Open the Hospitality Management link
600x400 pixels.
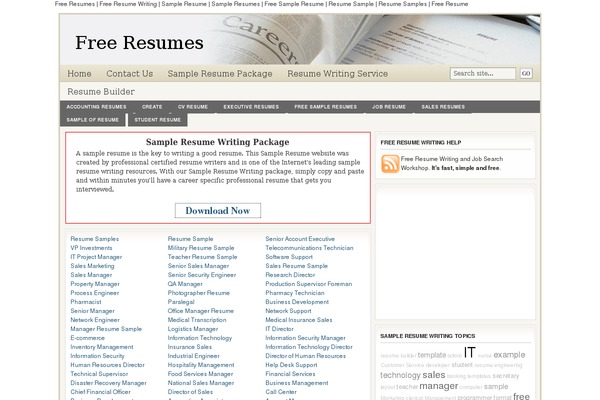pyautogui.click(x=201, y=365)
